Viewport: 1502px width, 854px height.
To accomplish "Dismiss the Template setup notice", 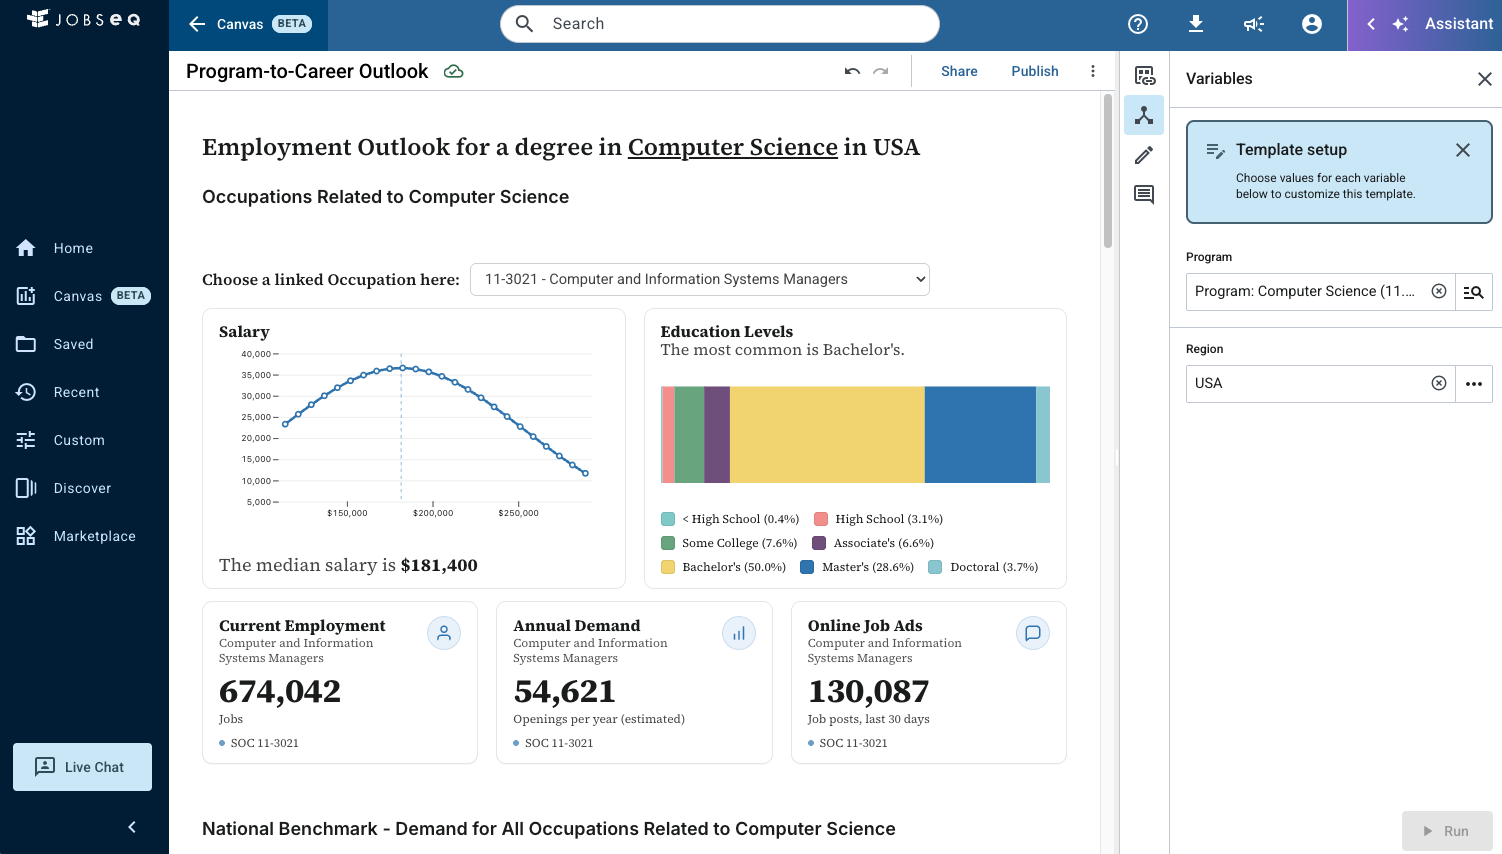I will (x=1463, y=150).
